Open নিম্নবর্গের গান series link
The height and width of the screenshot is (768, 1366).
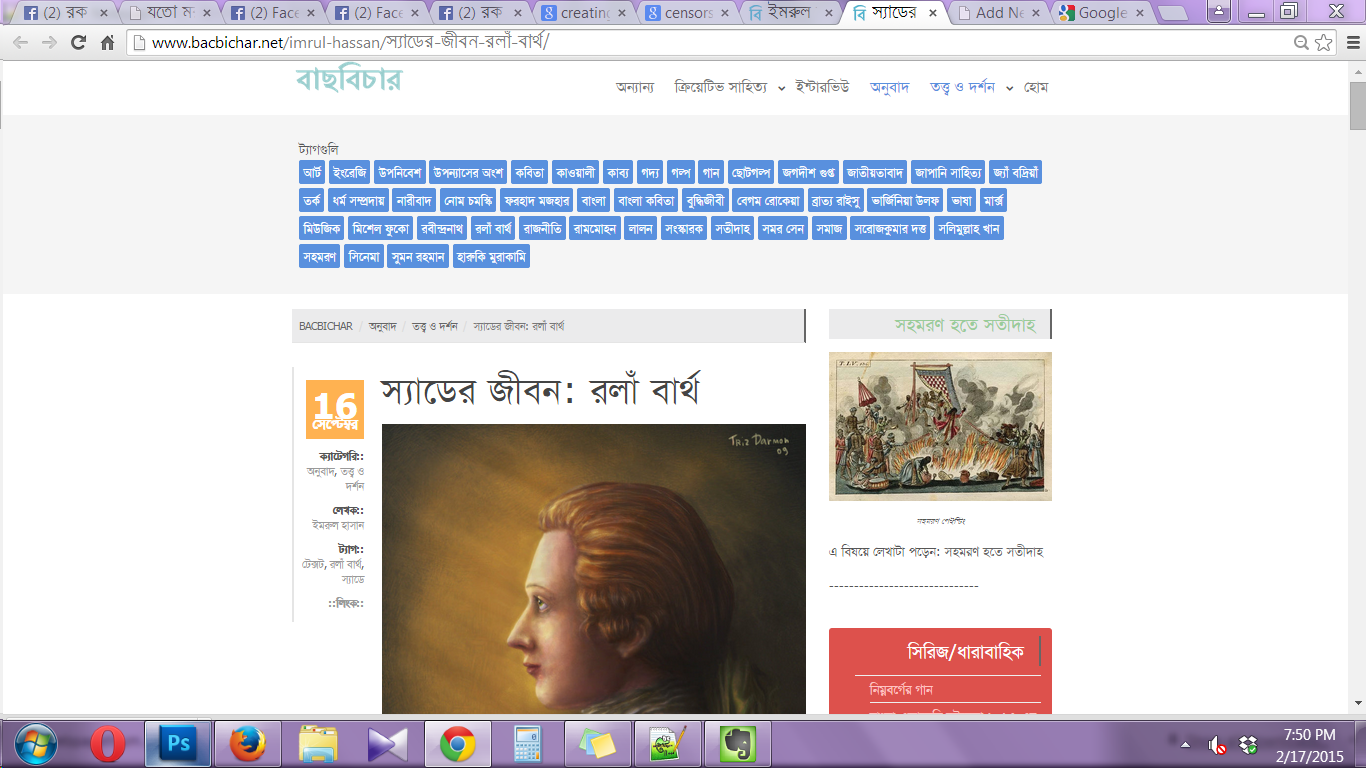901,689
